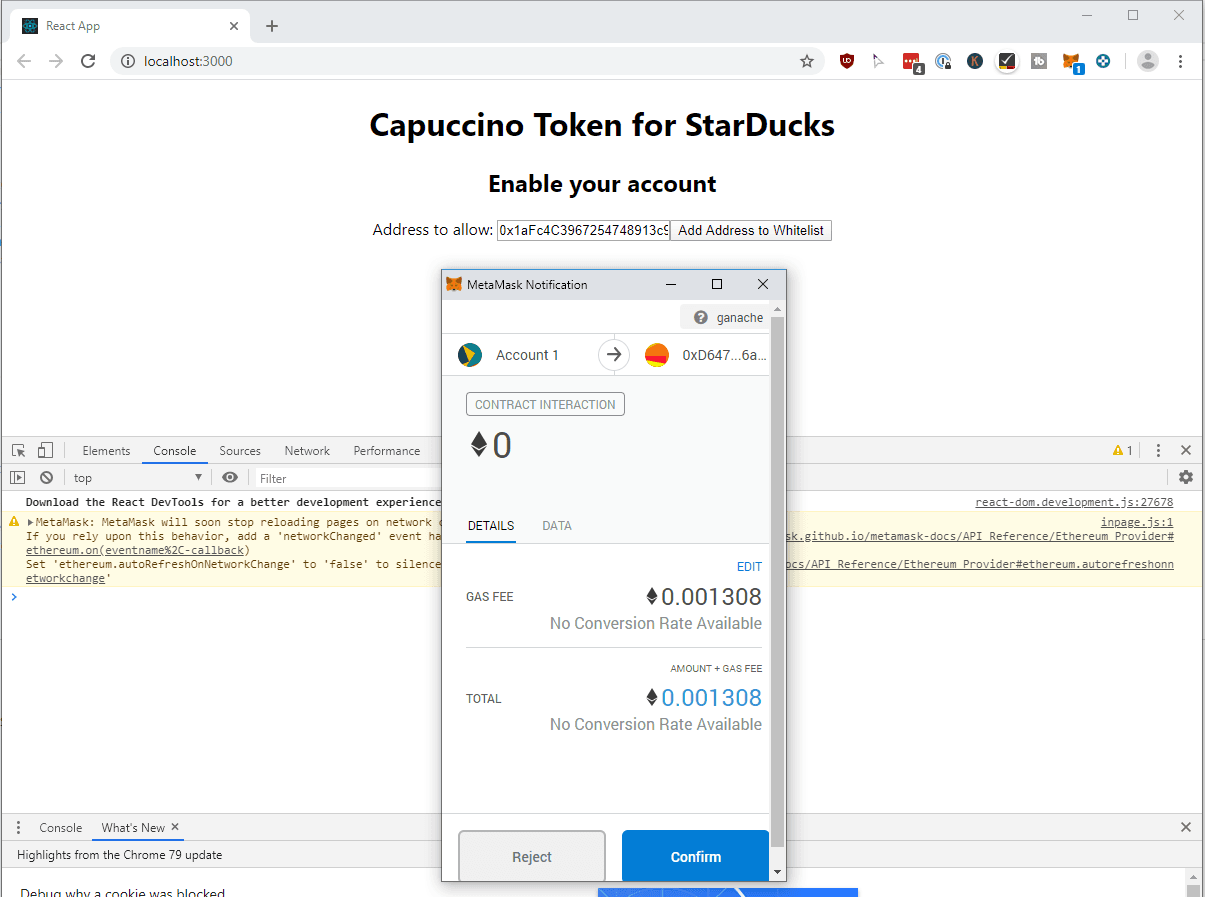Click the CONTRACT INTERACTION label
1205x897 pixels.
545,405
